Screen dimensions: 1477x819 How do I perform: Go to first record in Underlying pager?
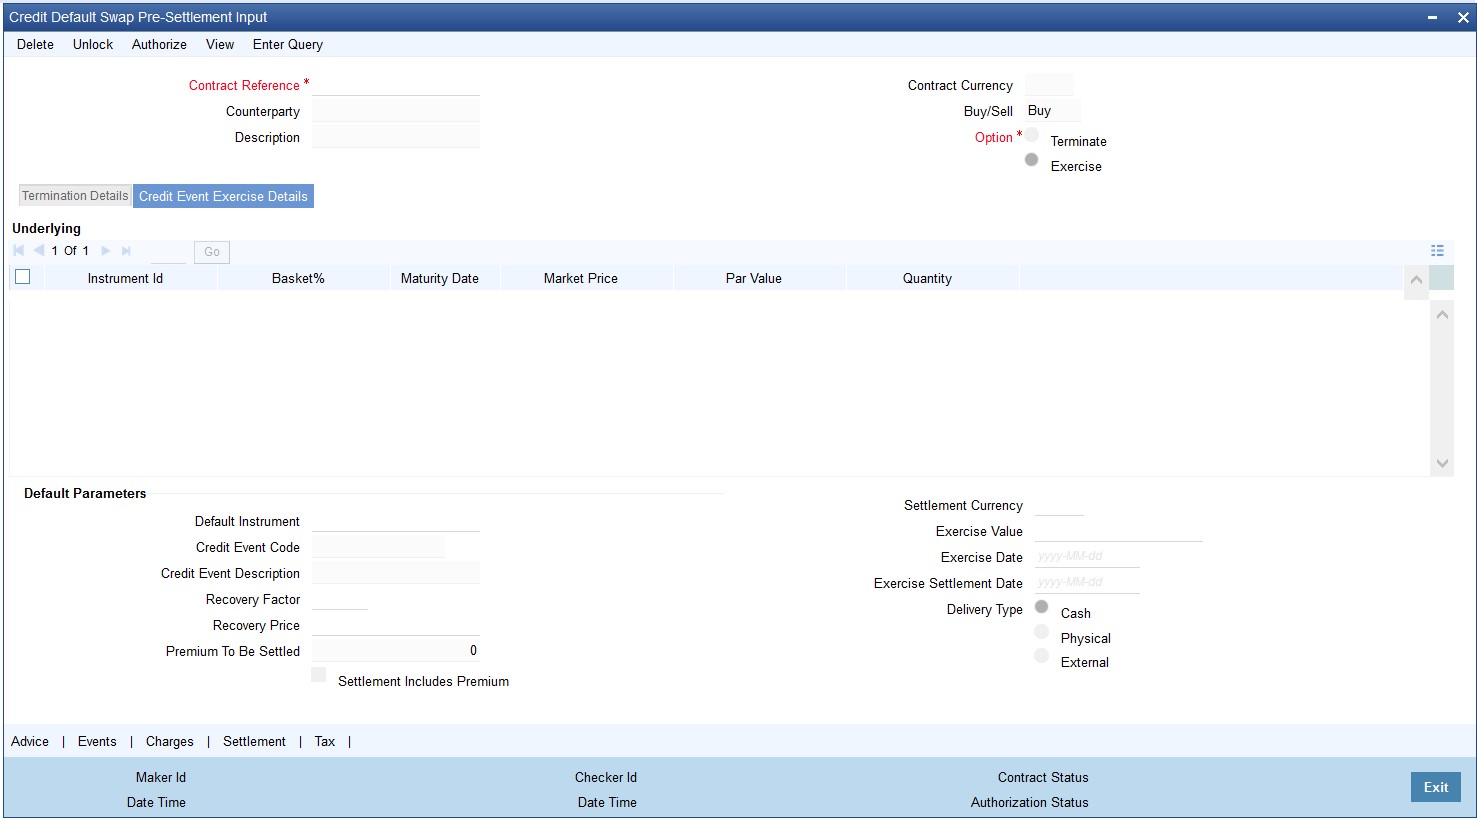[x=19, y=251]
